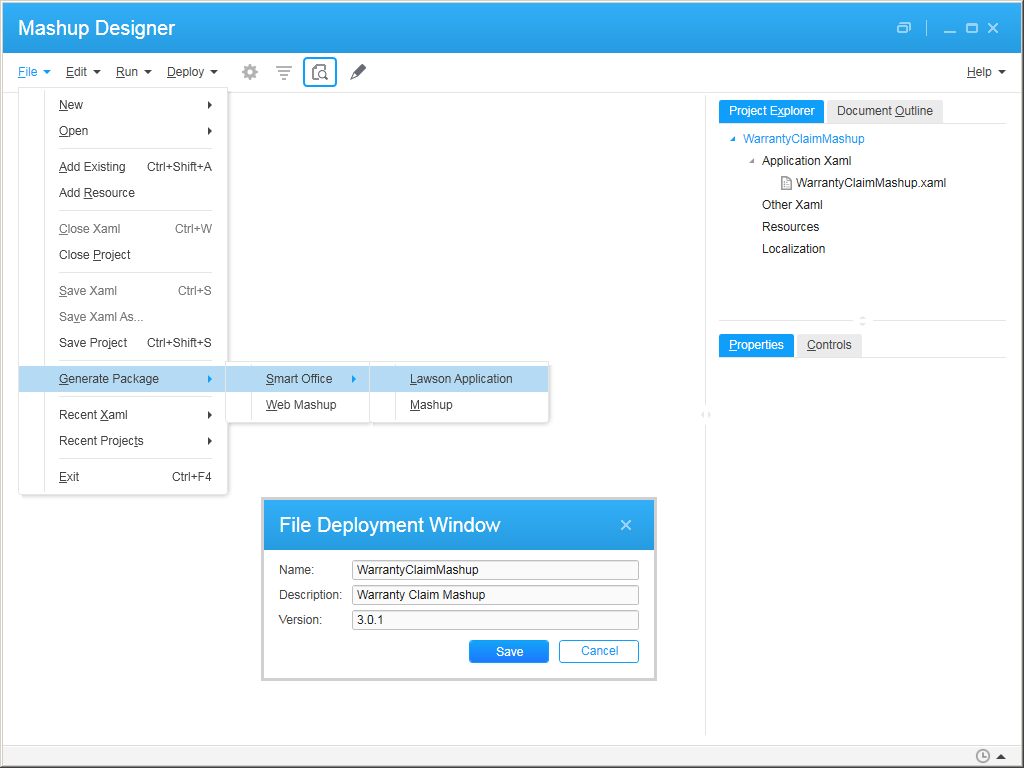
Task: Close the File Deployment Window
Action: (x=626, y=525)
